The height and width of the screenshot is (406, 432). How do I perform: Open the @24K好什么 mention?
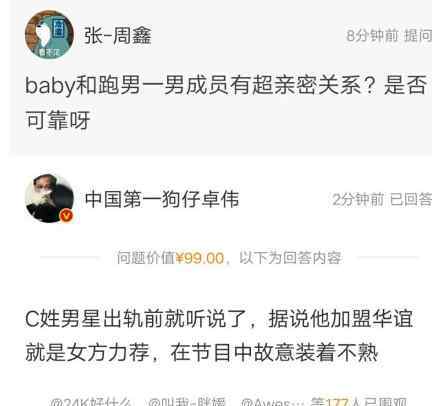(90, 402)
